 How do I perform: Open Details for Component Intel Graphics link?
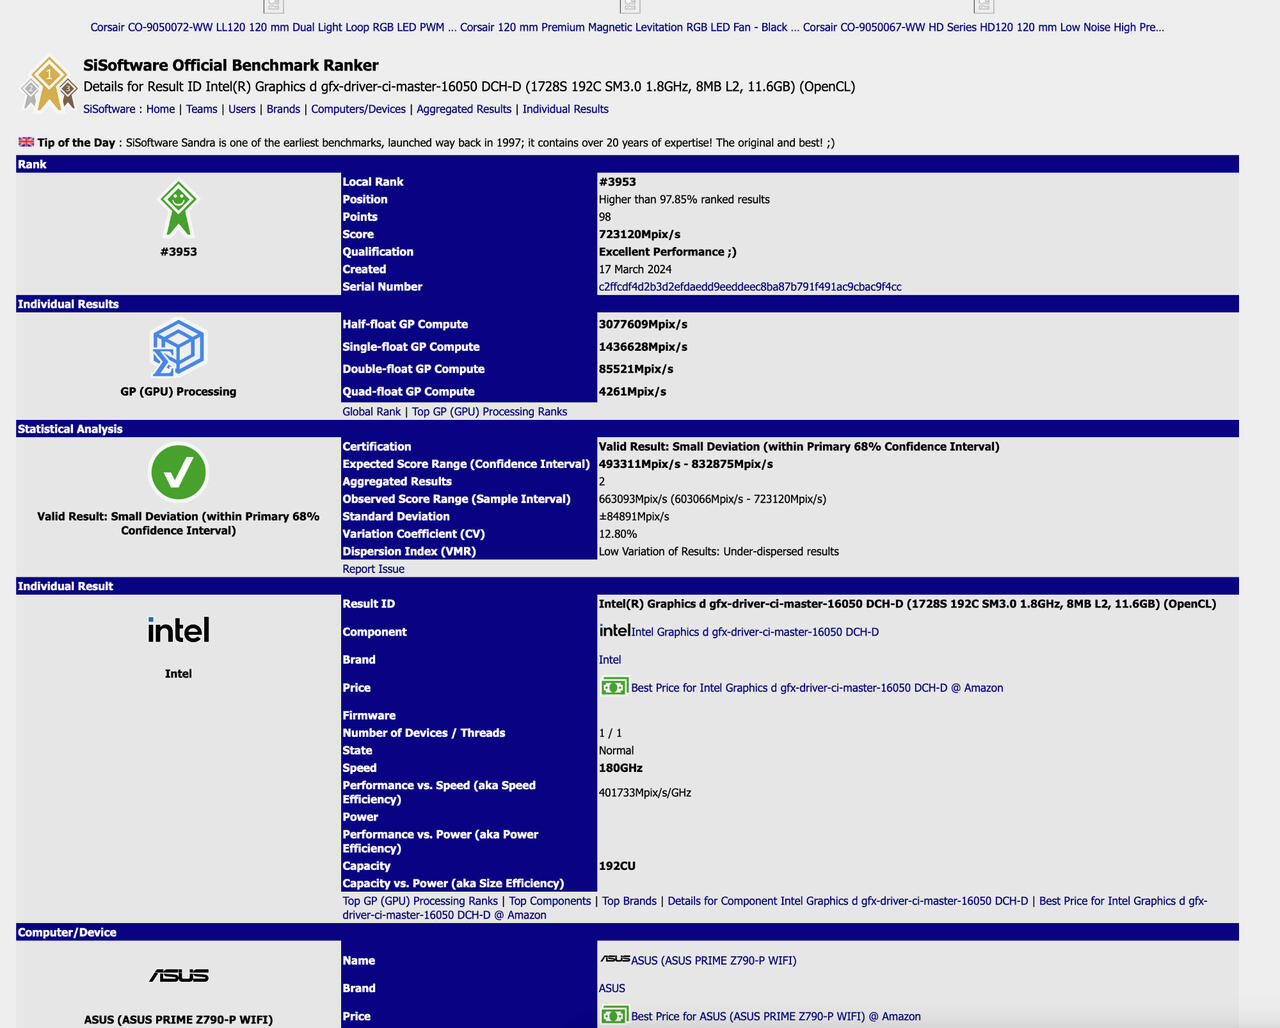848,901
